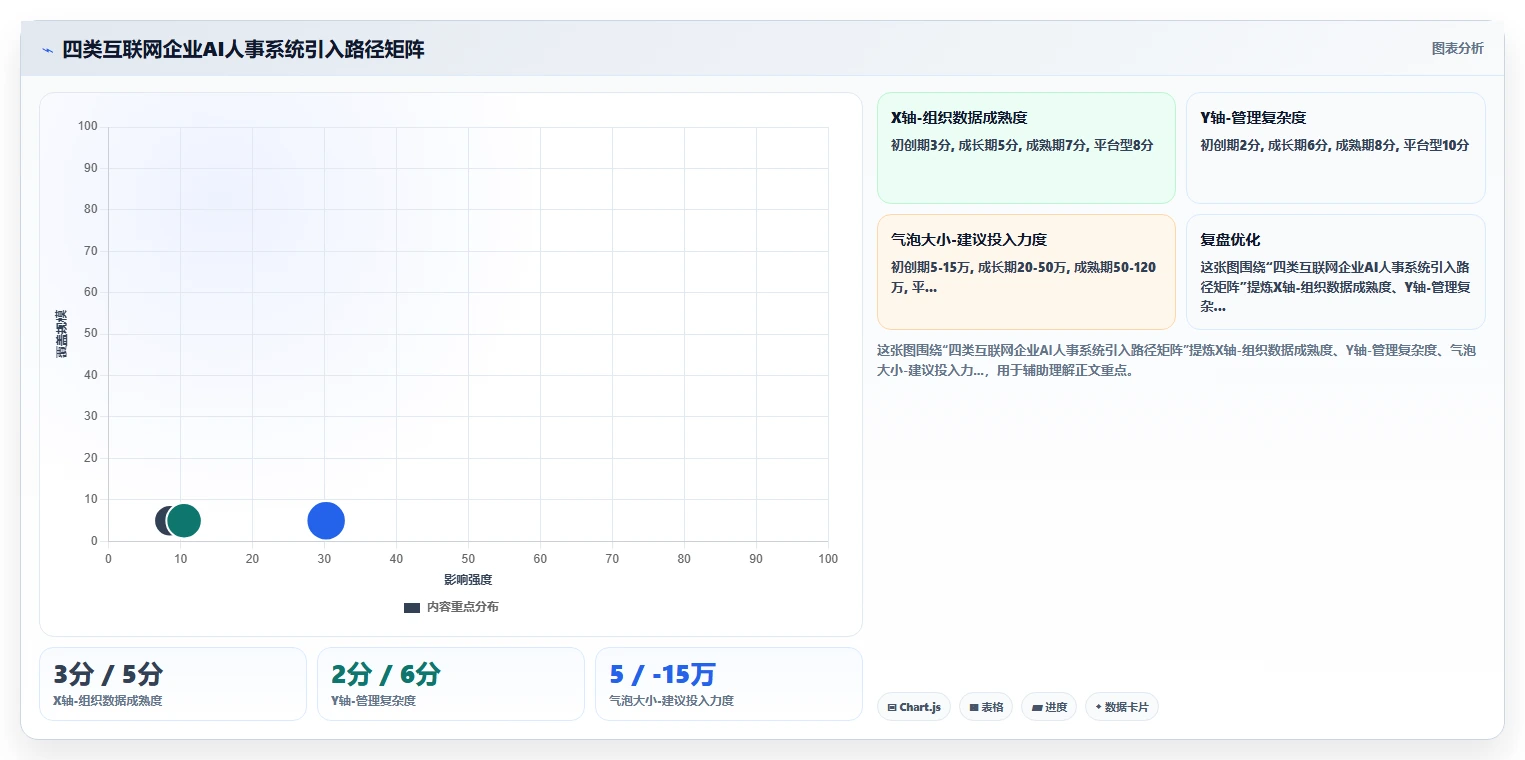Click the 内容重点分布 legend label
This screenshot has width=1525, height=760.
(x=462, y=607)
